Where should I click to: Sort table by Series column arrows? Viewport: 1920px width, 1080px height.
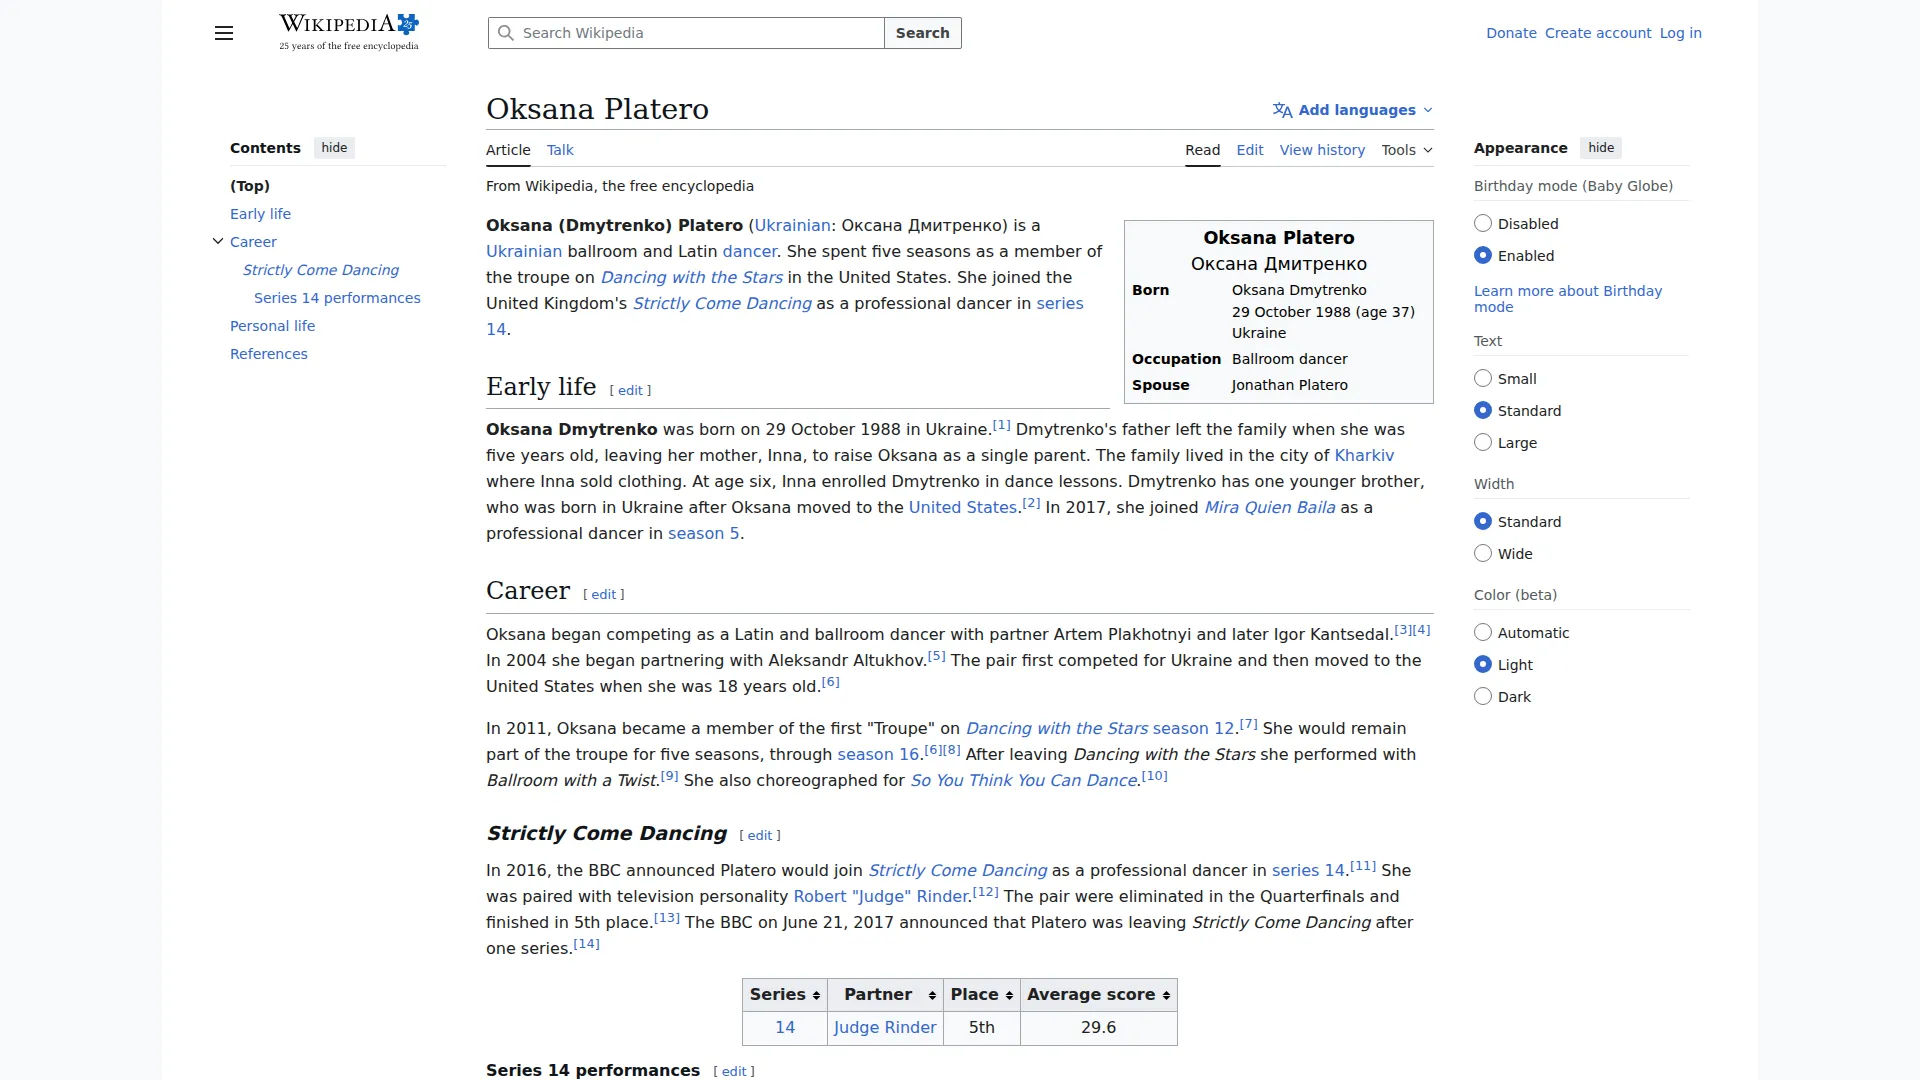pyautogui.click(x=816, y=995)
